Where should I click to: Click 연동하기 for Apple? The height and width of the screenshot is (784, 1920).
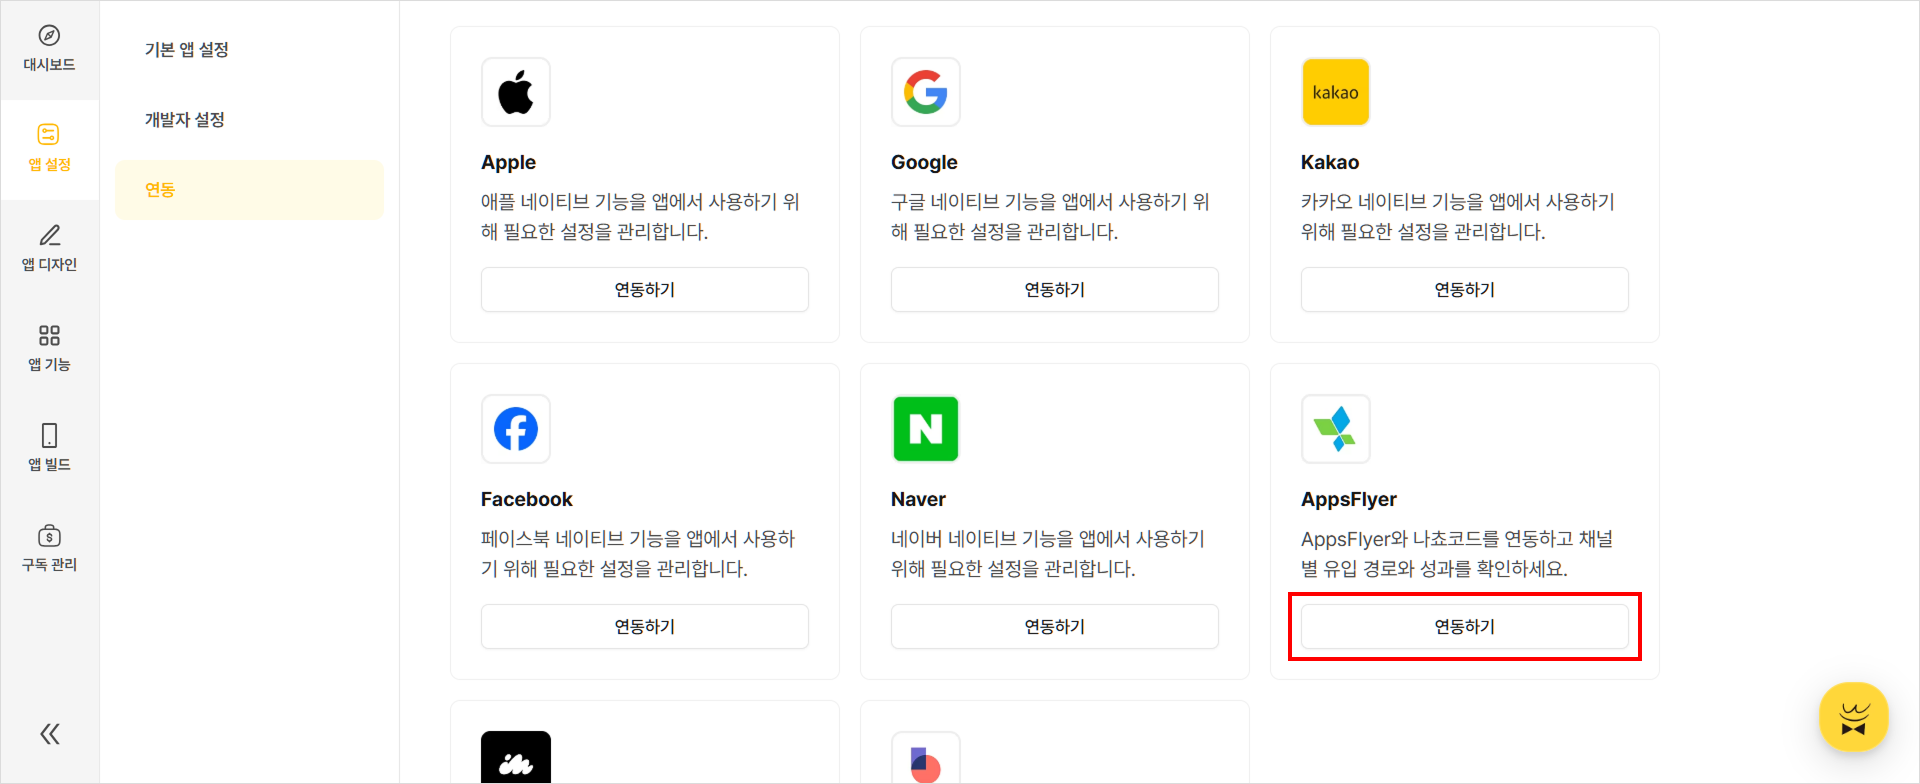(x=645, y=289)
